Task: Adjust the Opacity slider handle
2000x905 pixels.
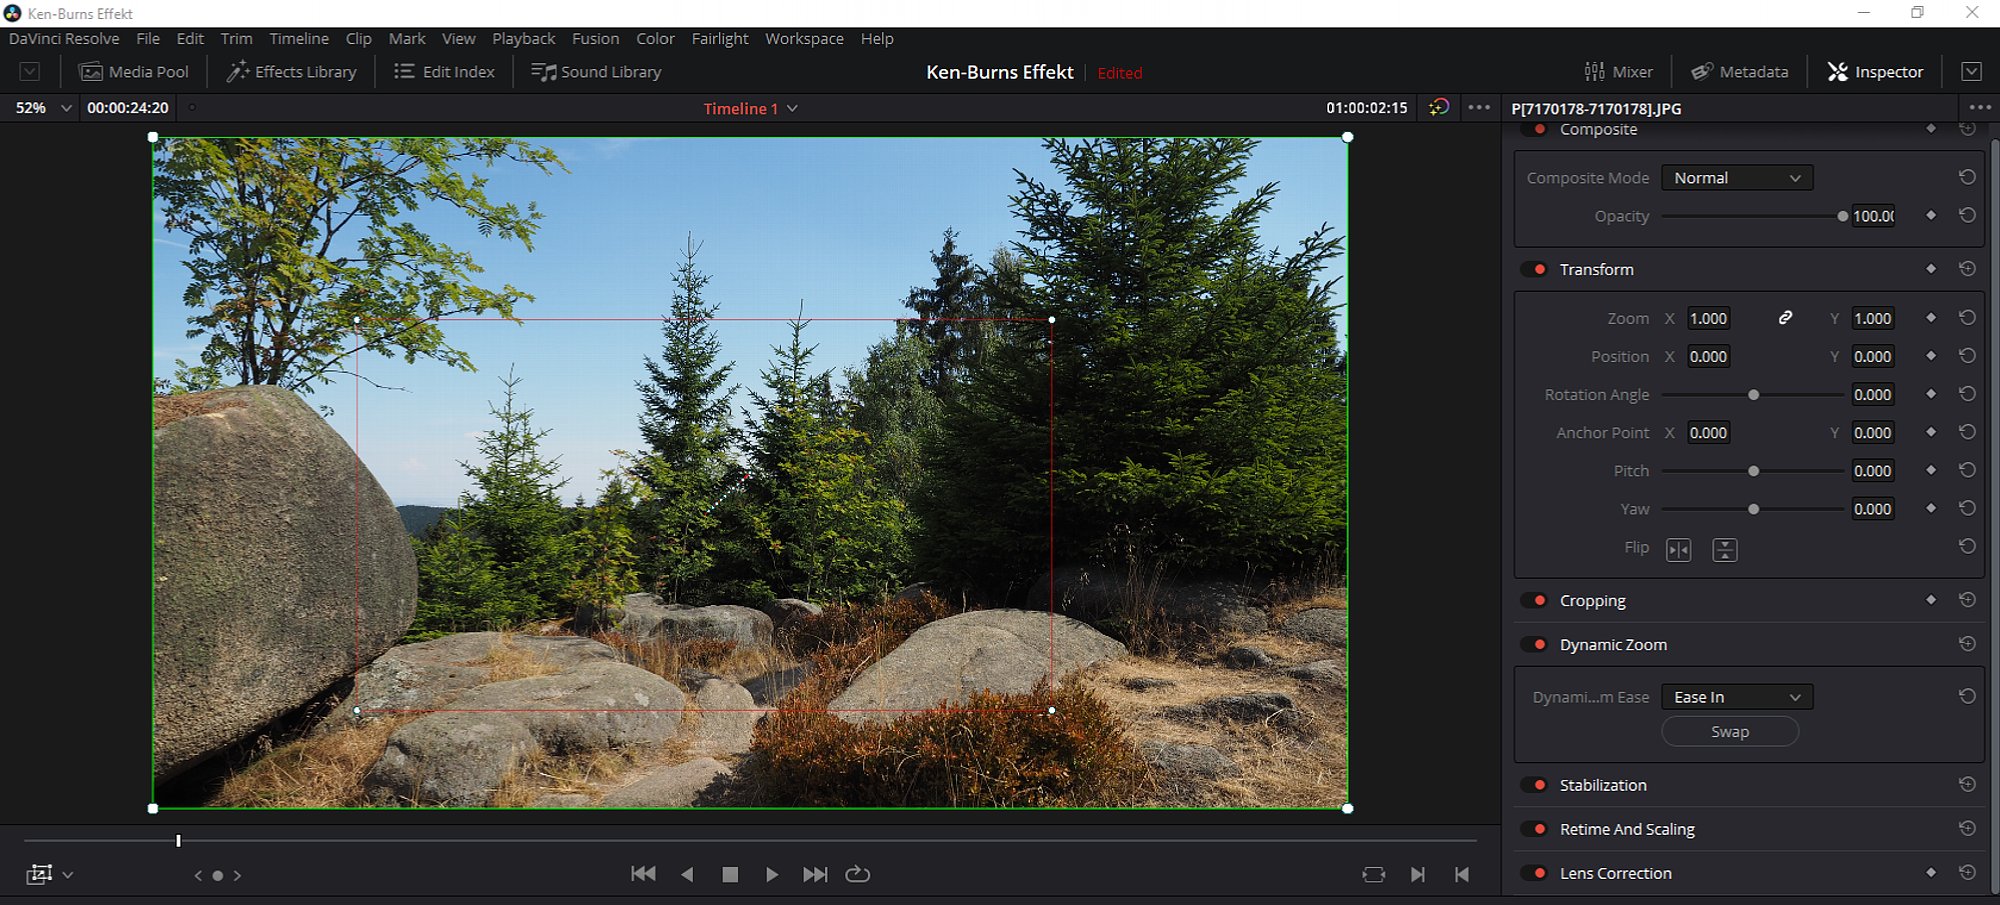Action: click(1842, 216)
